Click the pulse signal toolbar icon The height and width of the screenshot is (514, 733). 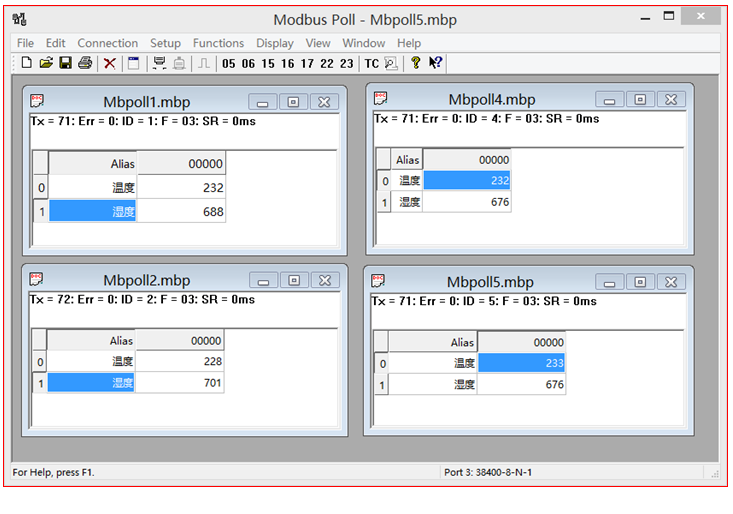tap(203, 63)
